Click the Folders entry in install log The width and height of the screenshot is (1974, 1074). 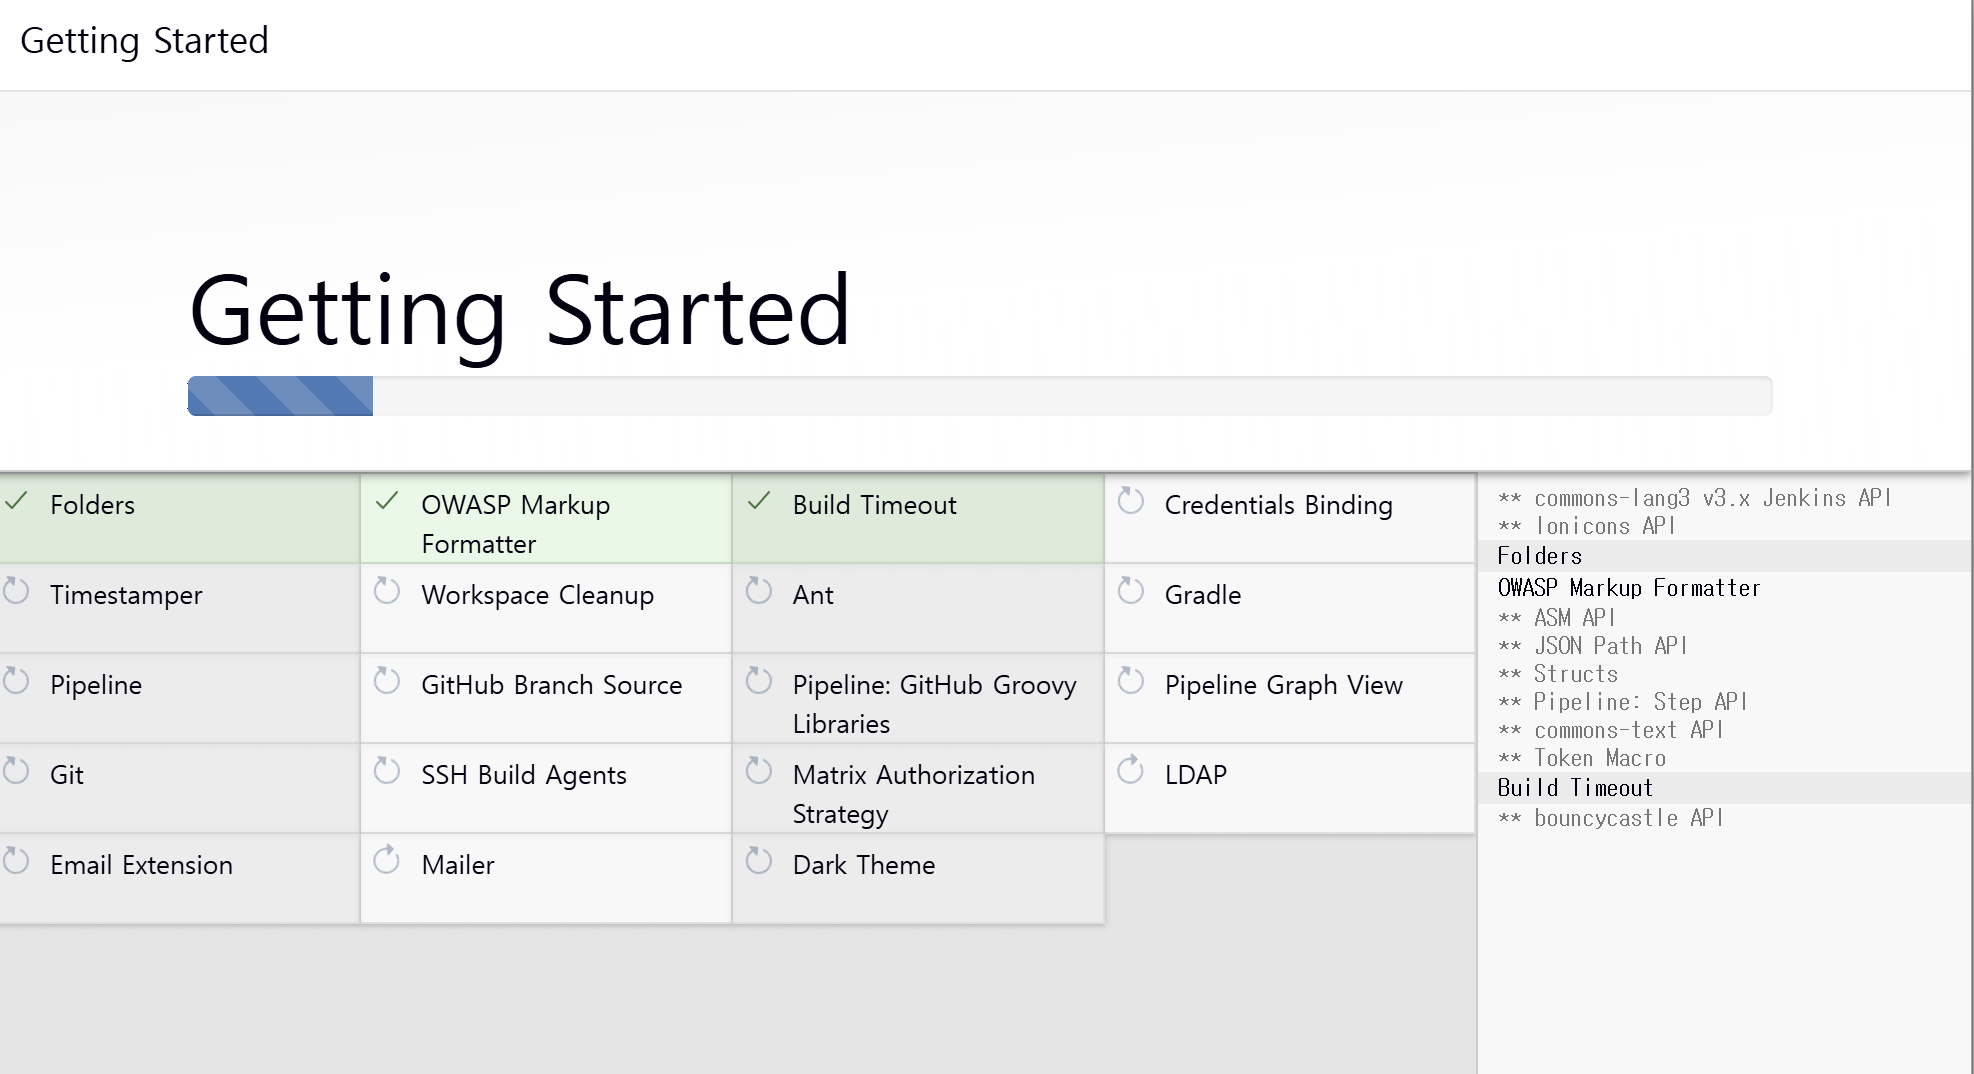click(1539, 556)
